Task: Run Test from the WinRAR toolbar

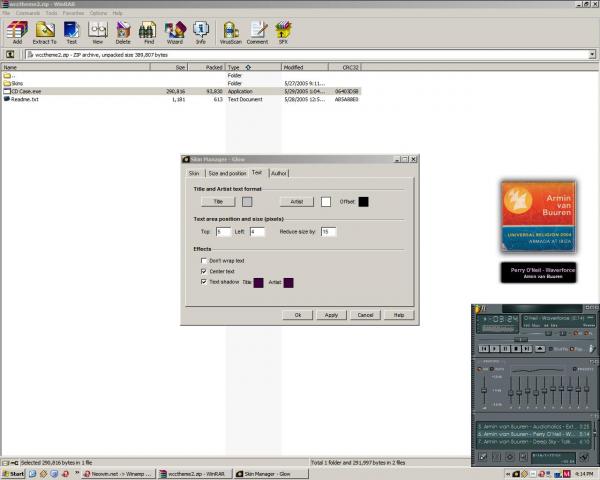Action: 72,33
